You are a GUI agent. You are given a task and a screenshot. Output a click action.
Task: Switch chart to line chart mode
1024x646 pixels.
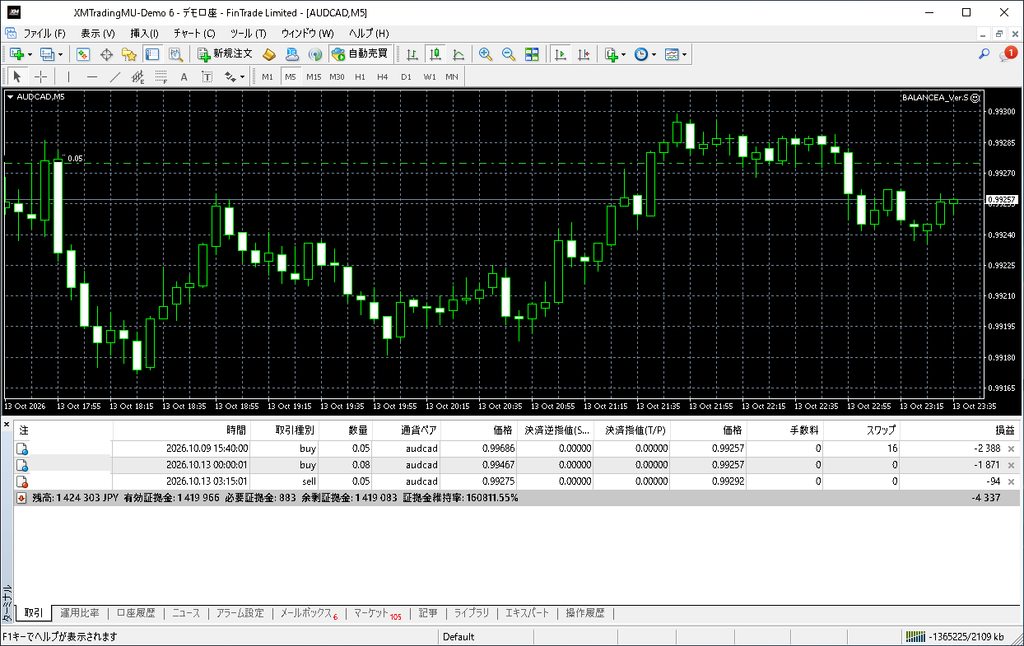pos(458,54)
